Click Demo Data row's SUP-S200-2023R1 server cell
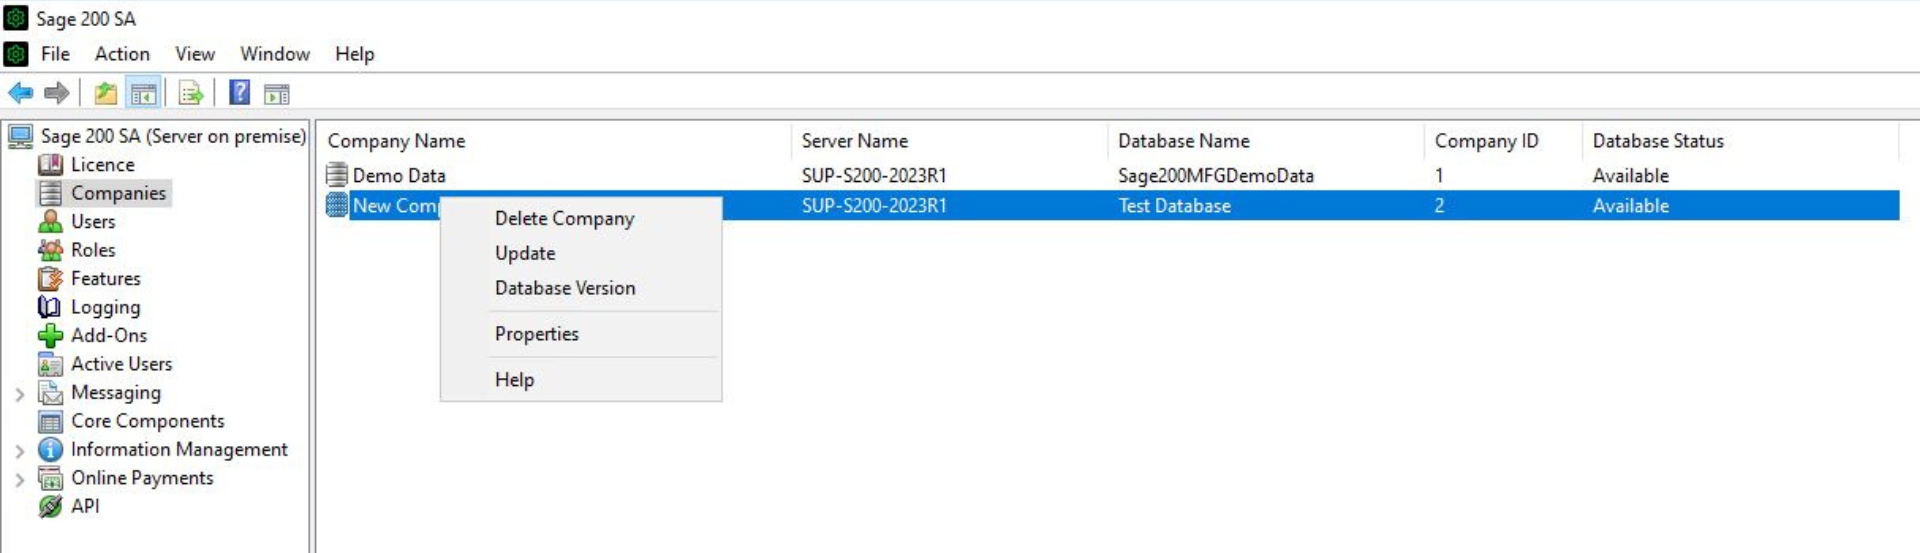The height and width of the screenshot is (553, 1920). click(874, 175)
